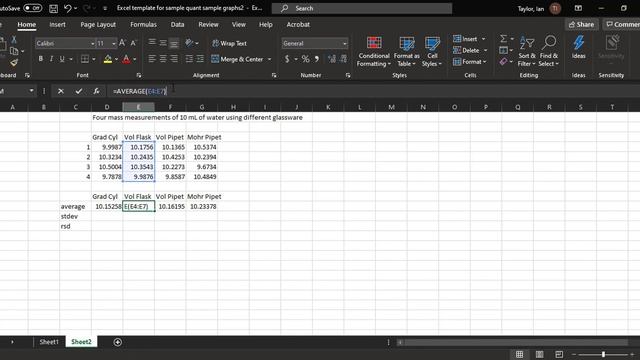Confirm formula with checkmark Enter button

pyautogui.click(x=79, y=91)
